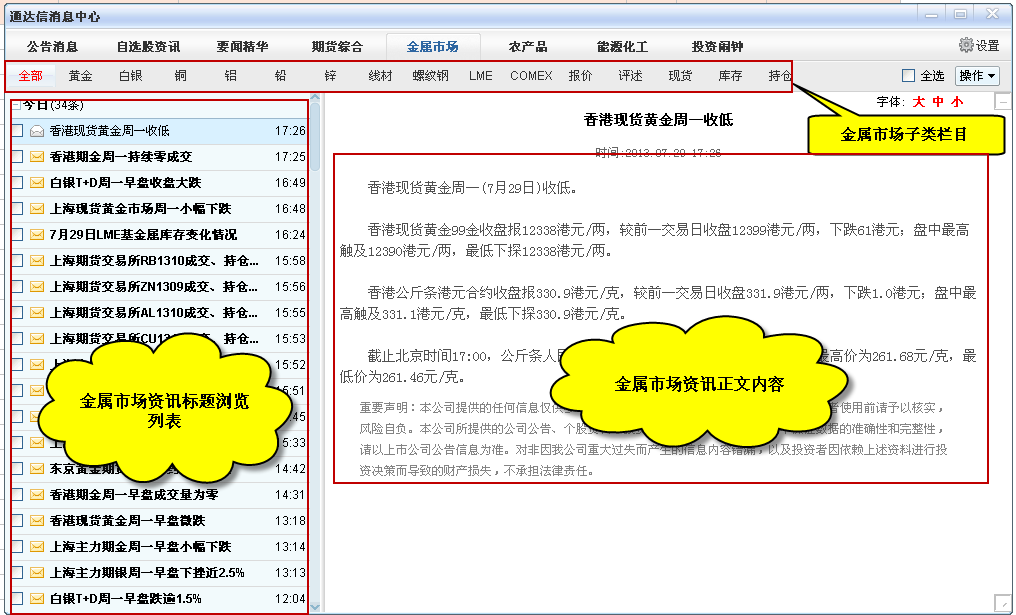This screenshot has height=615, width=1016.
Task: Collapse the 今日(34条) group
Action: point(16,105)
